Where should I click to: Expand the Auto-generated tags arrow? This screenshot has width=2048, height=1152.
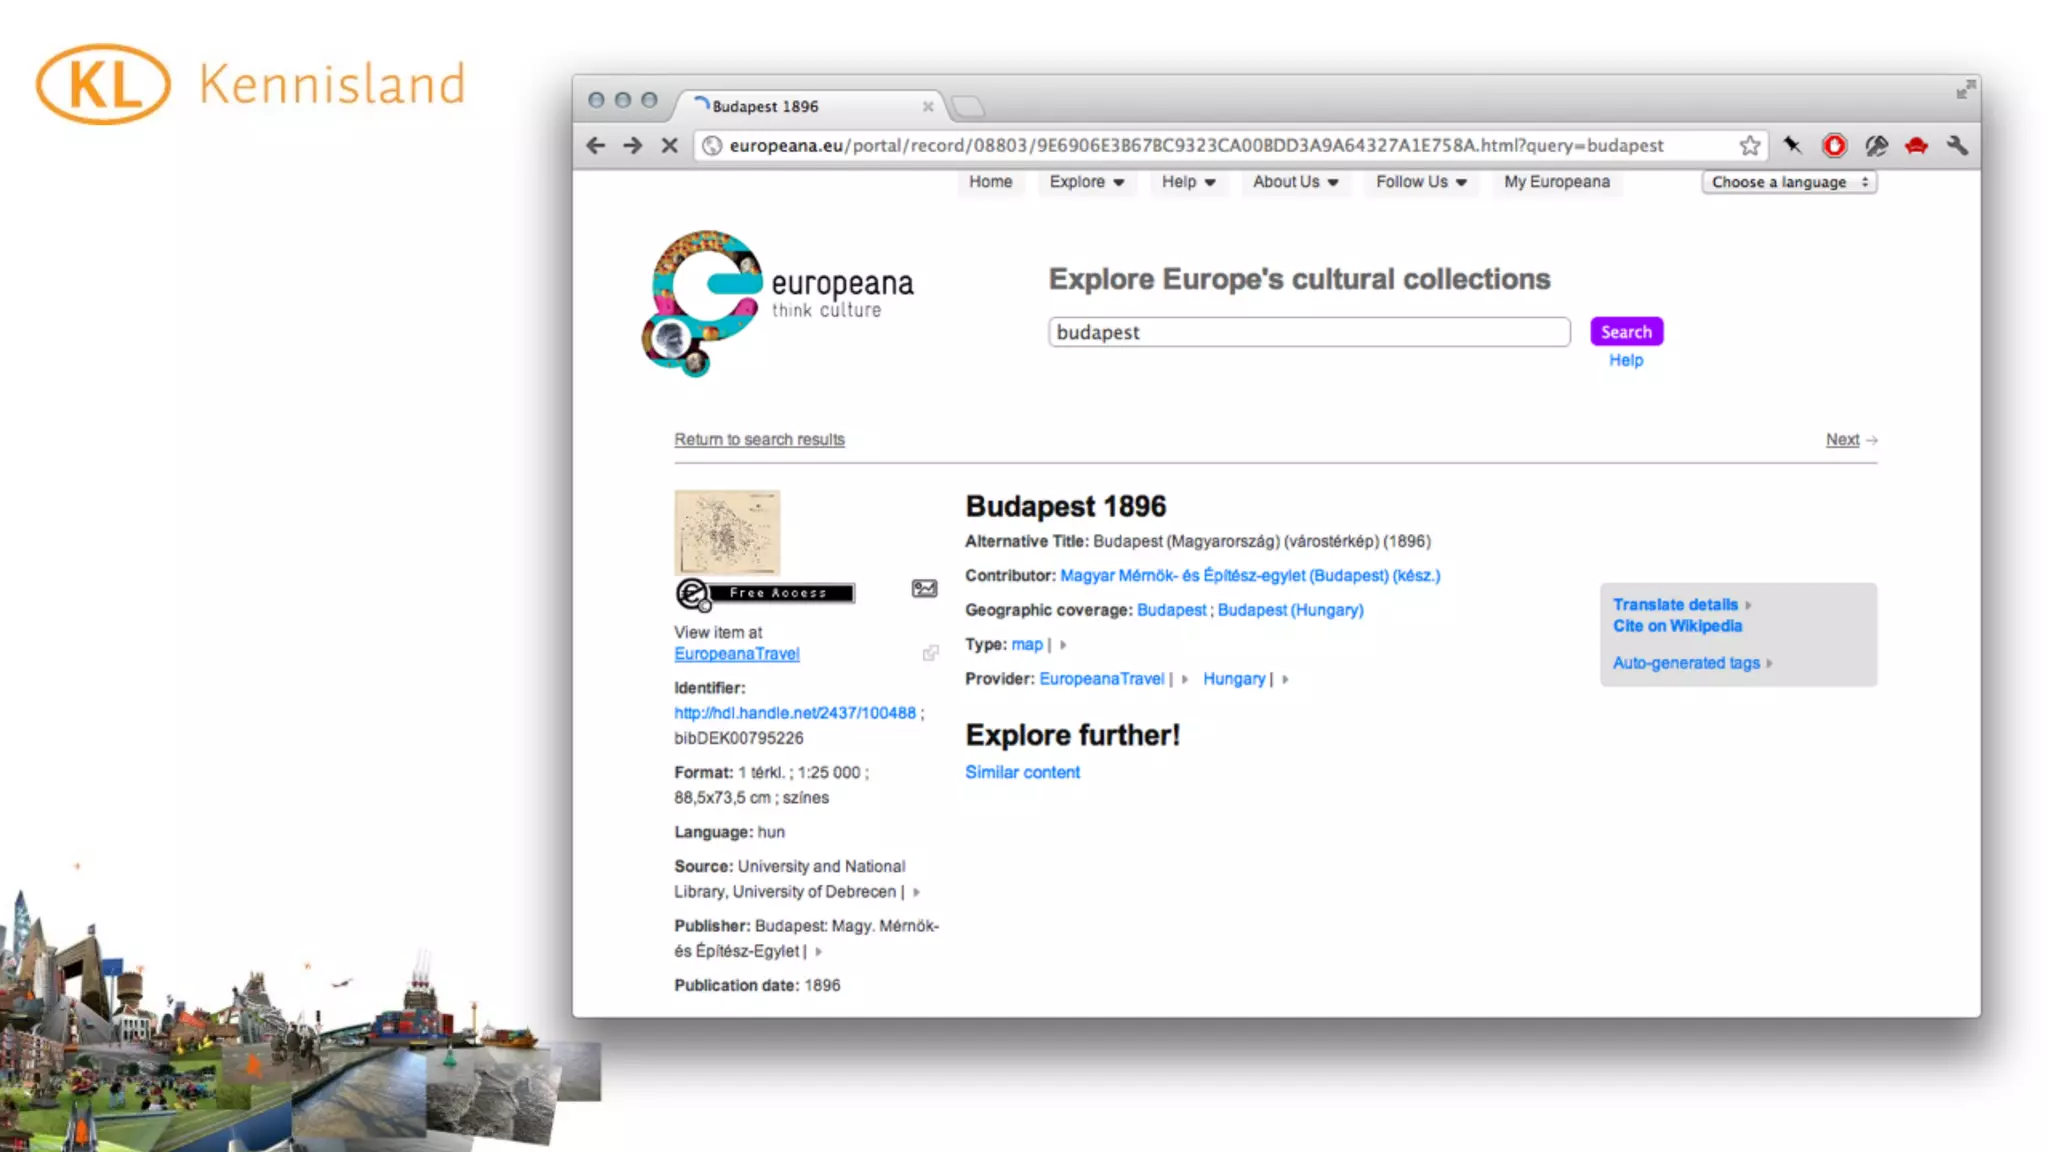coord(1769,663)
